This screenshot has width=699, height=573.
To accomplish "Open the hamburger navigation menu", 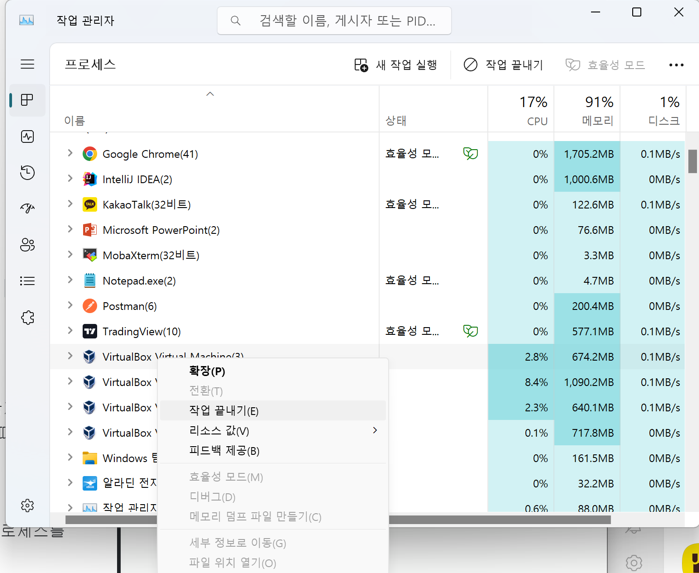I will (x=27, y=64).
